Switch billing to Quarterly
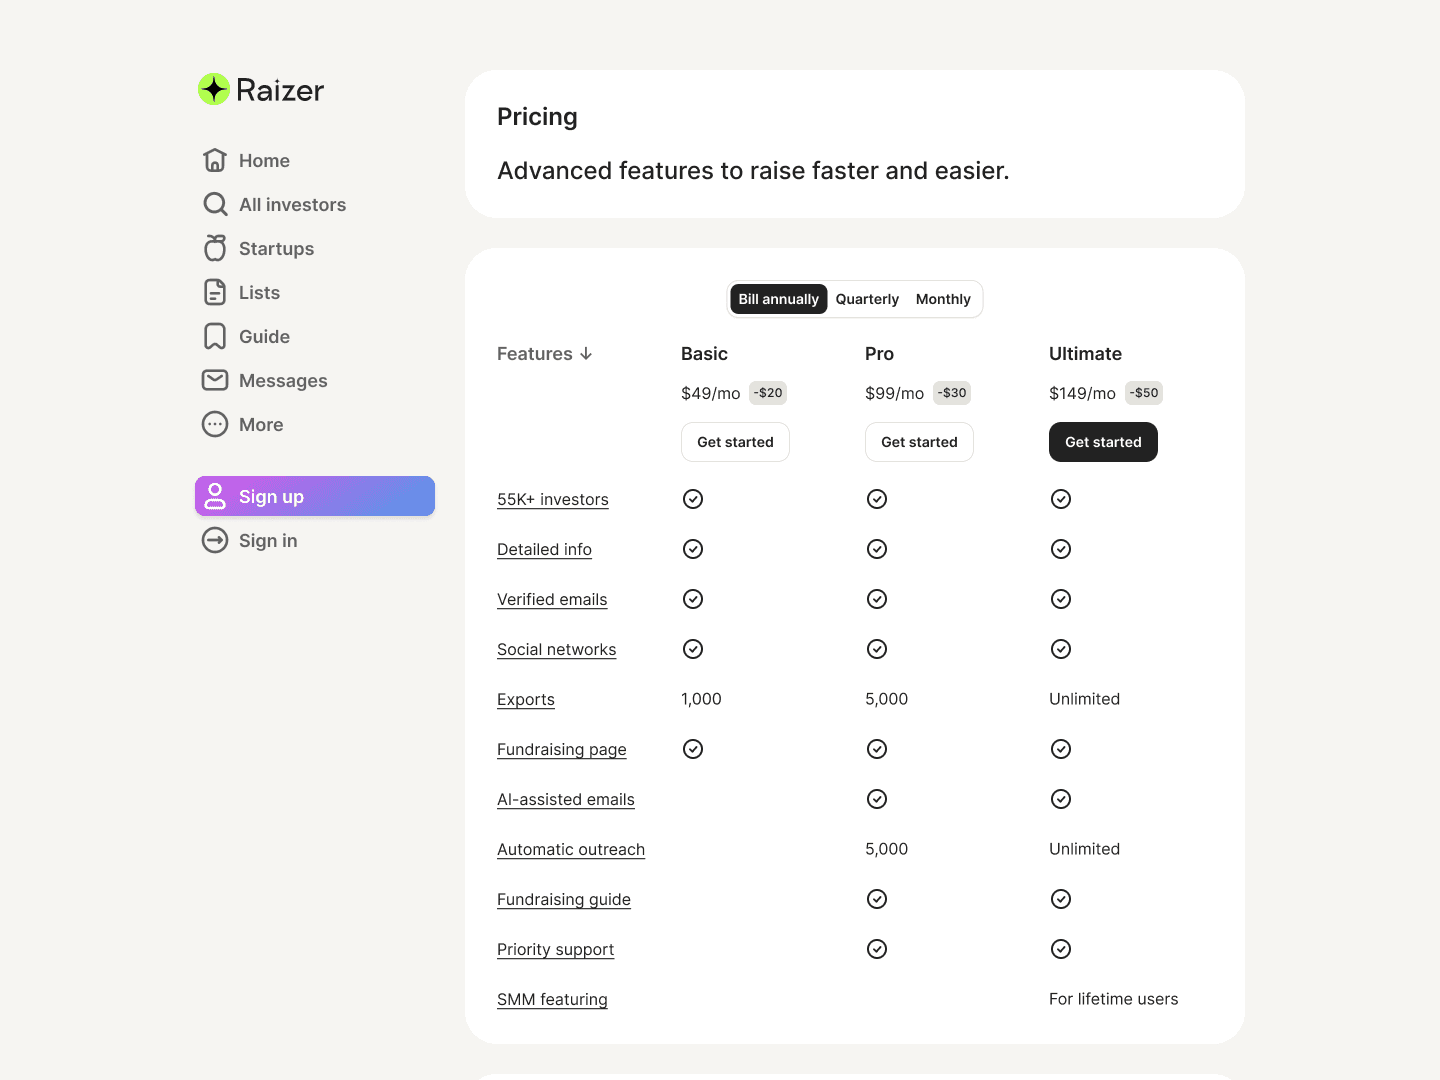Viewport: 1440px width, 1080px height. tap(867, 299)
